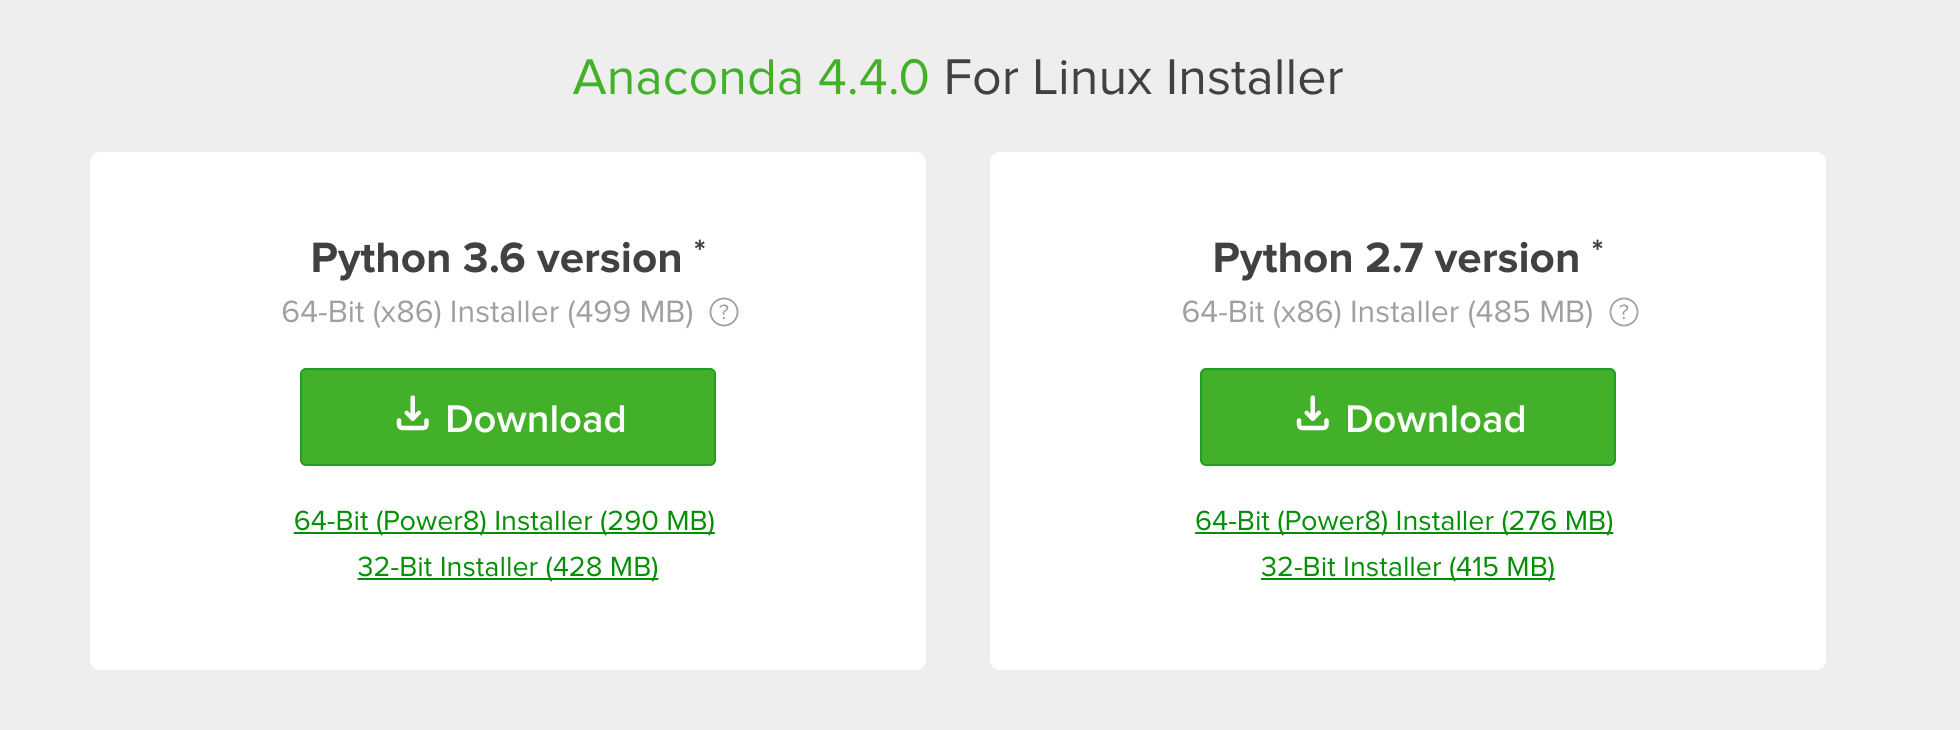Open help icon beside 499 MB installer
The height and width of the screenshot is (730, 1960).
click(724, 313)
